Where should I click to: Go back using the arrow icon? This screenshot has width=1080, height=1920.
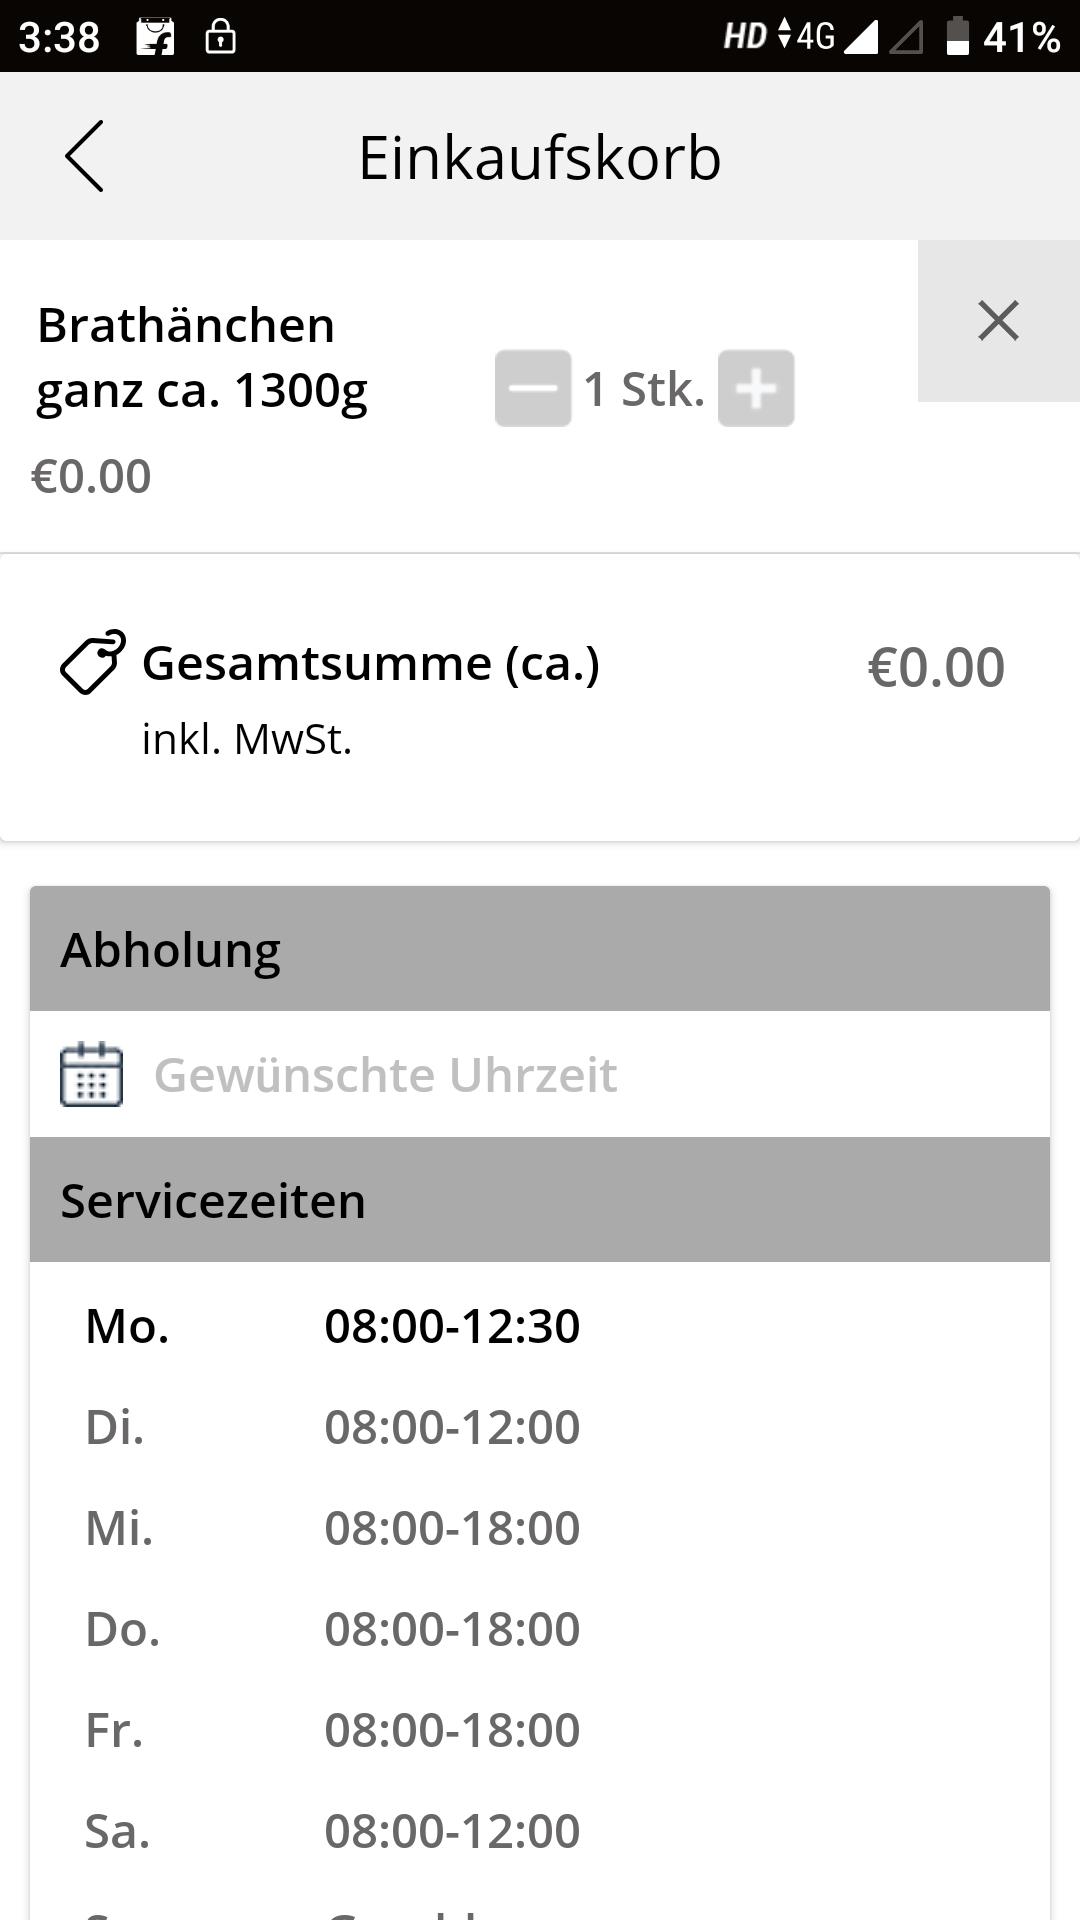(x=84, y=156)
